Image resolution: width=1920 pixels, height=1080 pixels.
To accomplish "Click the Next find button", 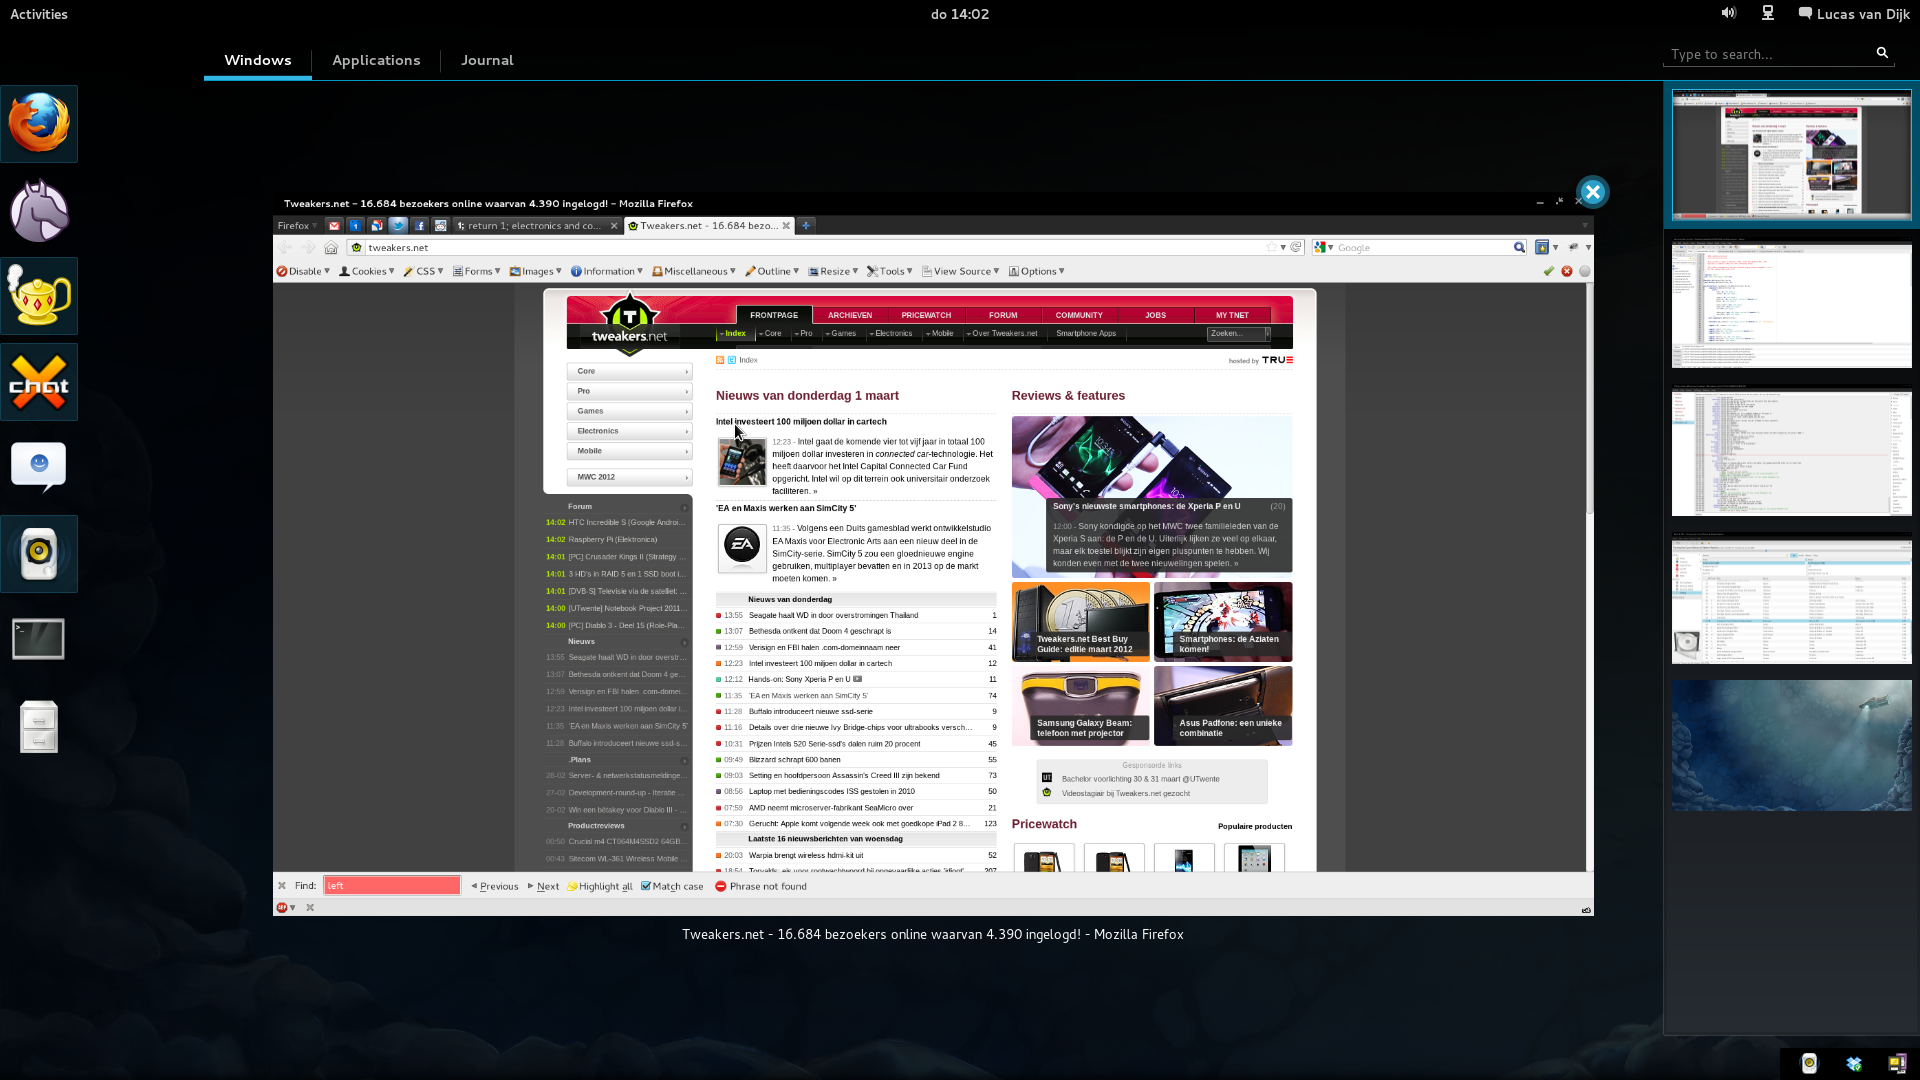I will tap(544, 886).
